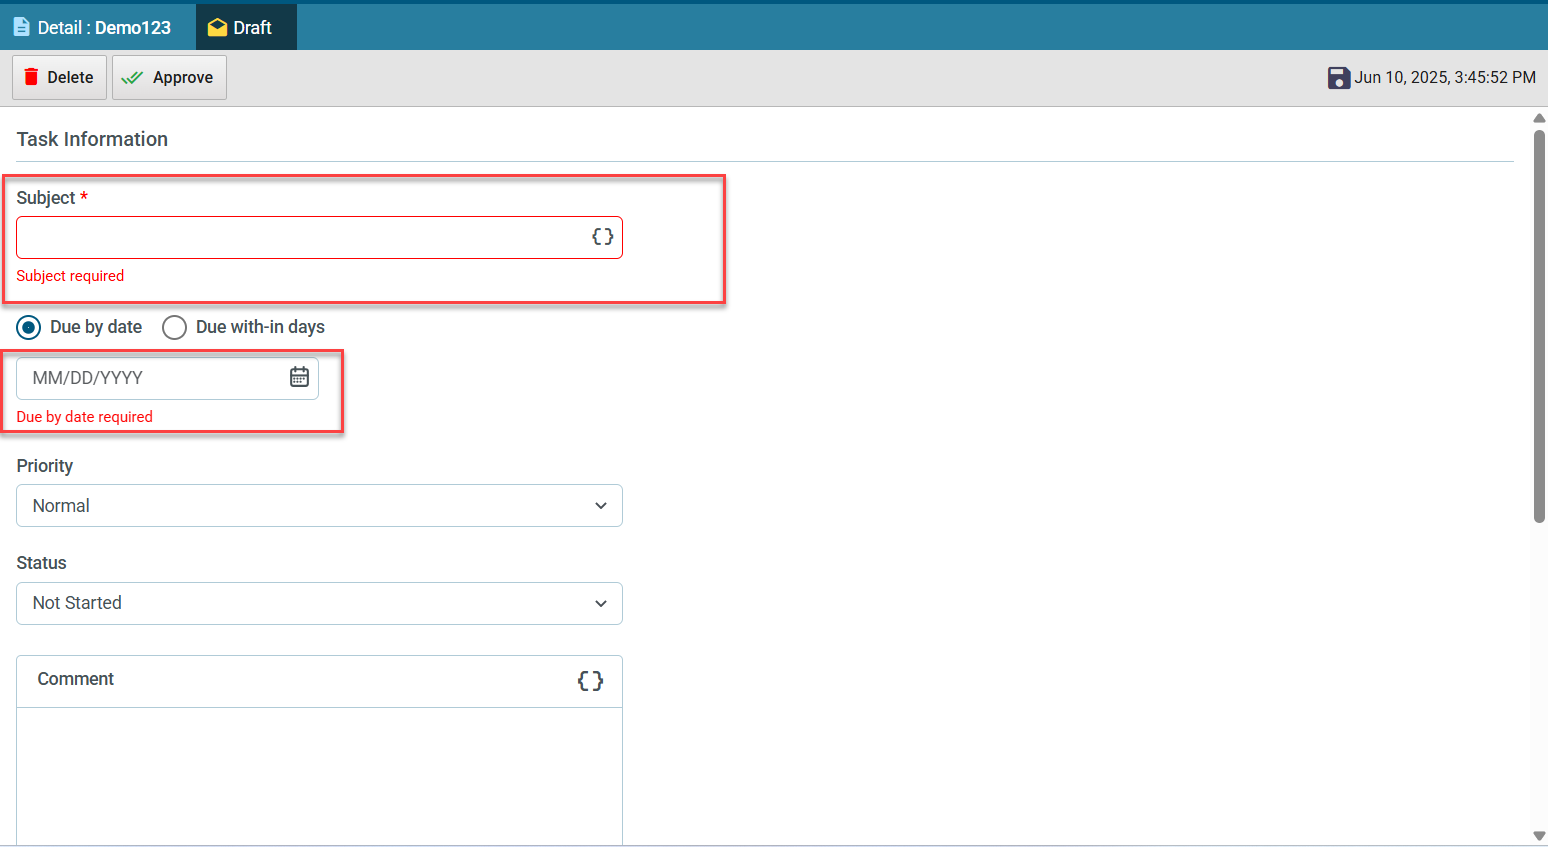Screen dimensions: 1548x847
Task: Click the document icon beside Detail title
Action: pos(21,27)
